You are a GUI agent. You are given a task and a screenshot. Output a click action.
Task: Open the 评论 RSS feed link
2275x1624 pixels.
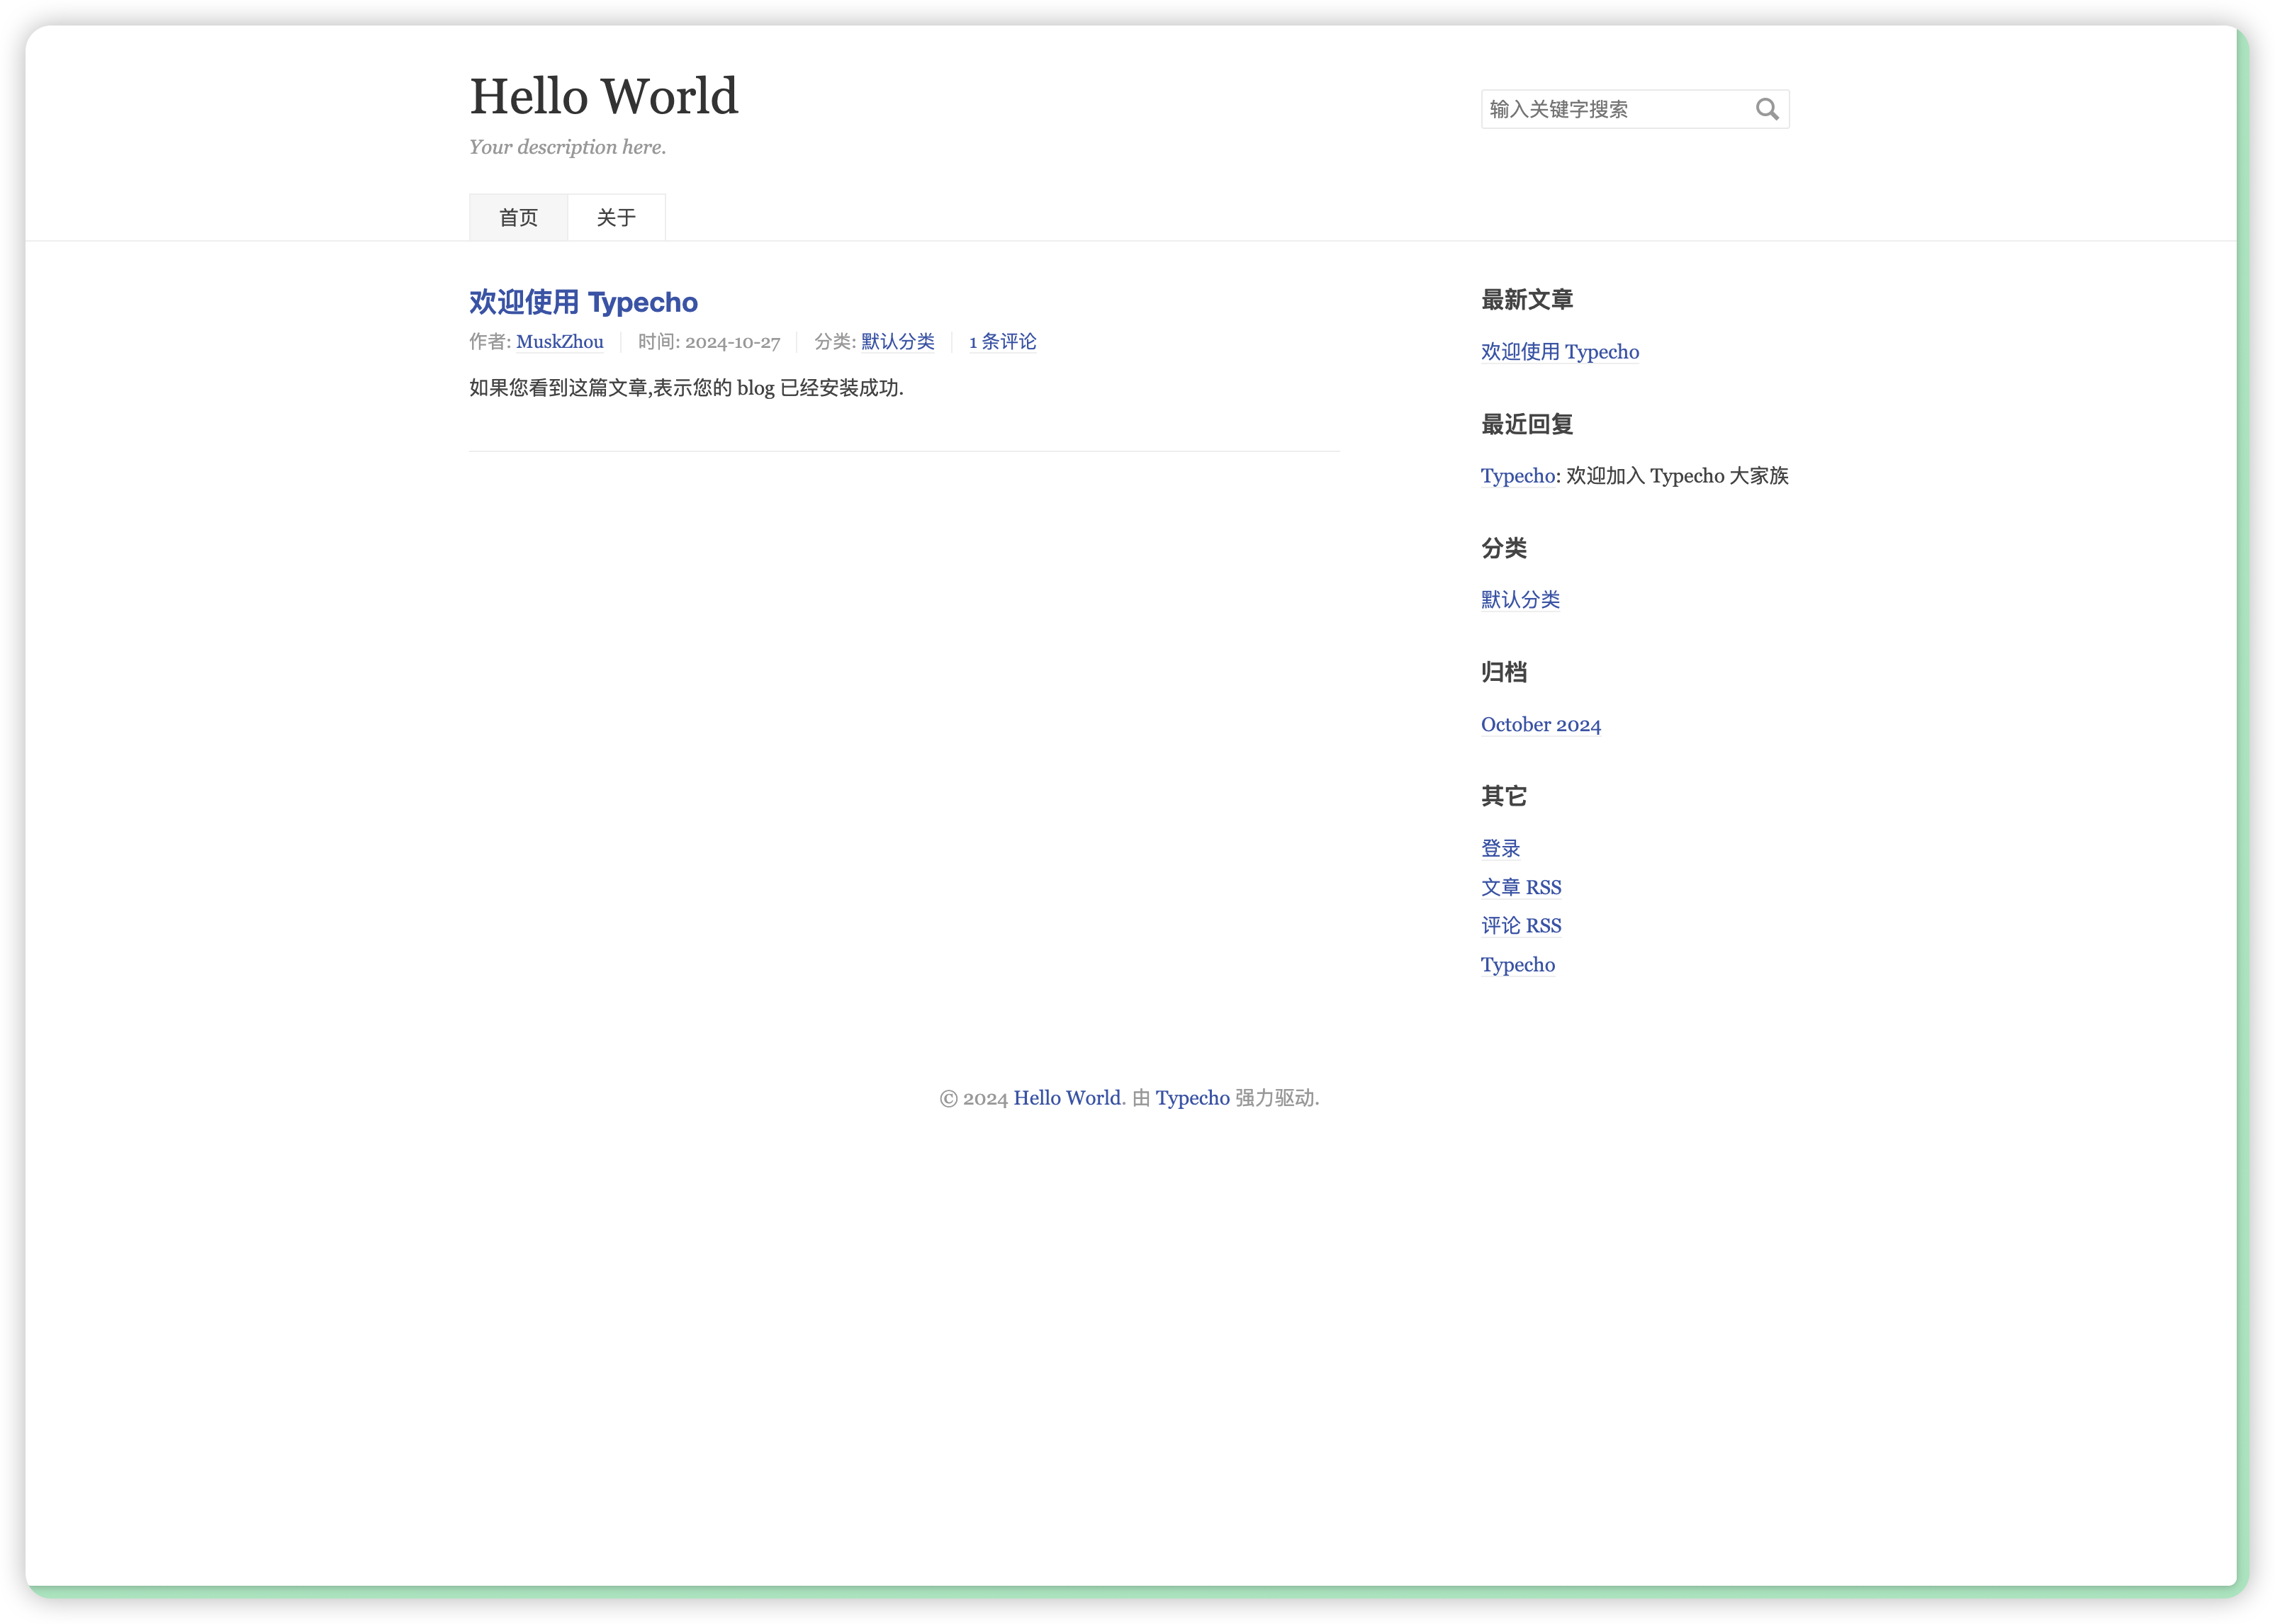pos(1520,926)
